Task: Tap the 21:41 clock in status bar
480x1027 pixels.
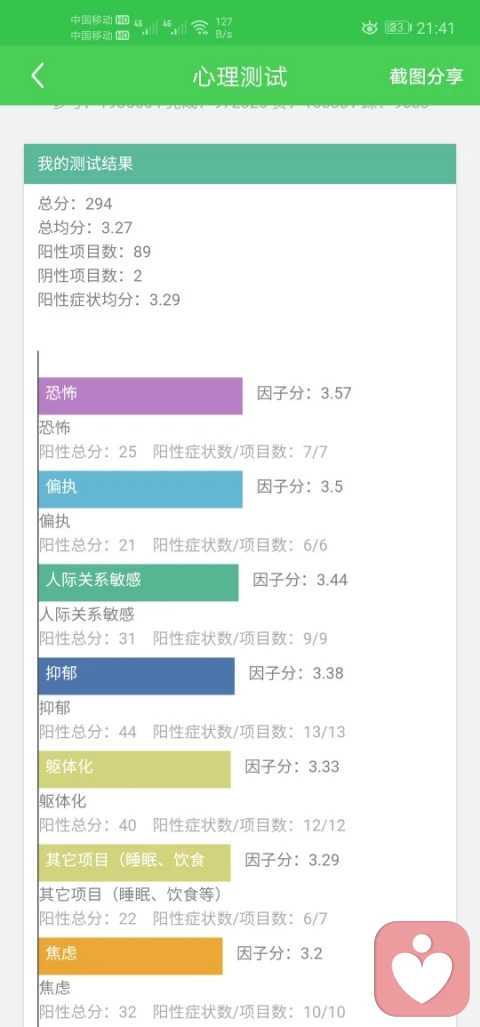Action: (435, 28)
